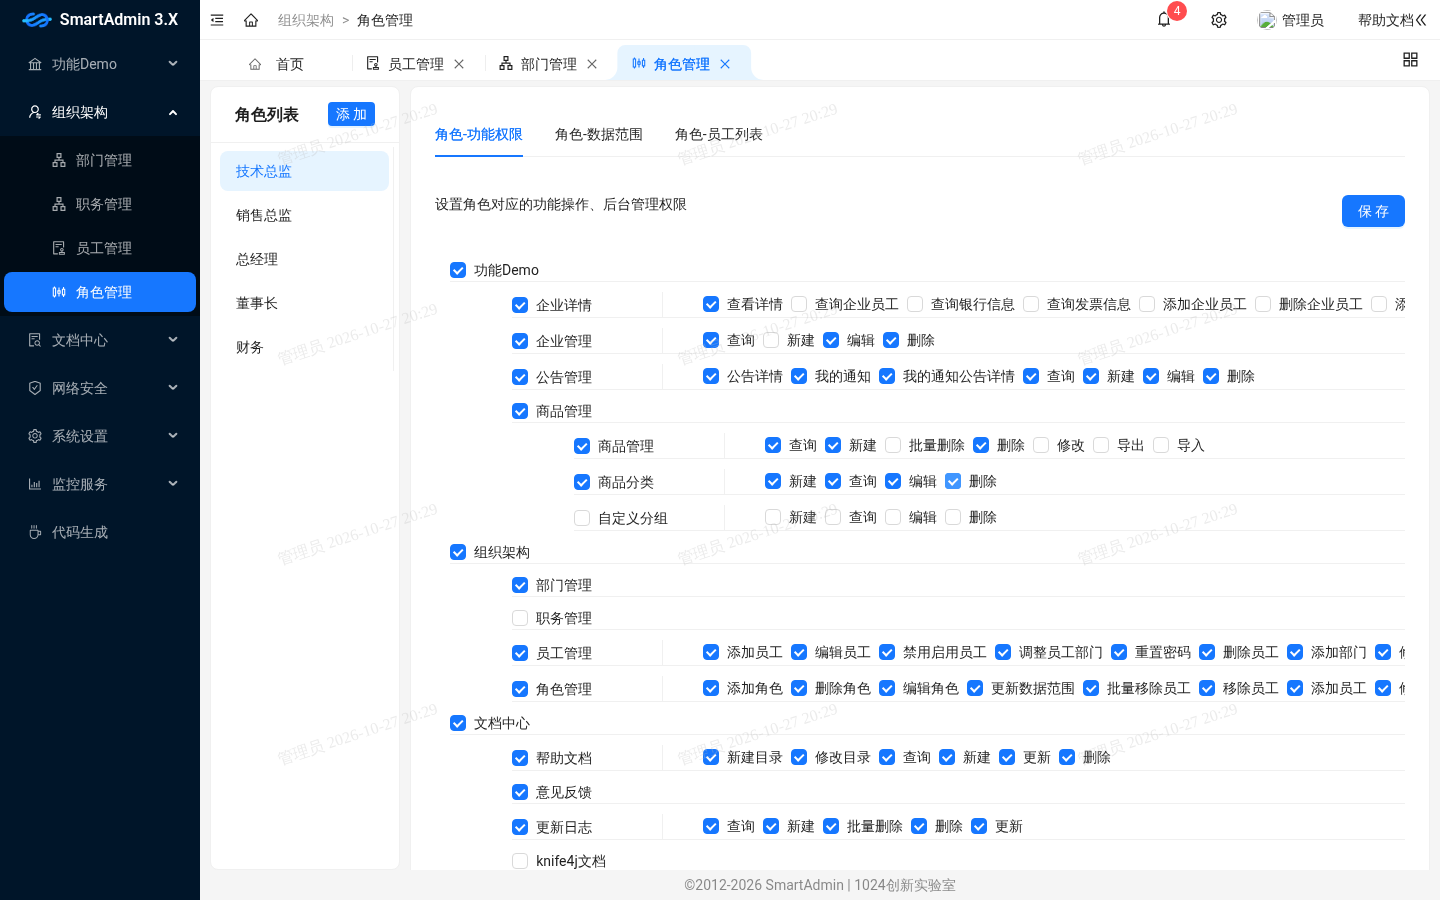Collapse the sidebar with the menu fold icon
This screenshot has height=900, width=1440.
[217, 20]
